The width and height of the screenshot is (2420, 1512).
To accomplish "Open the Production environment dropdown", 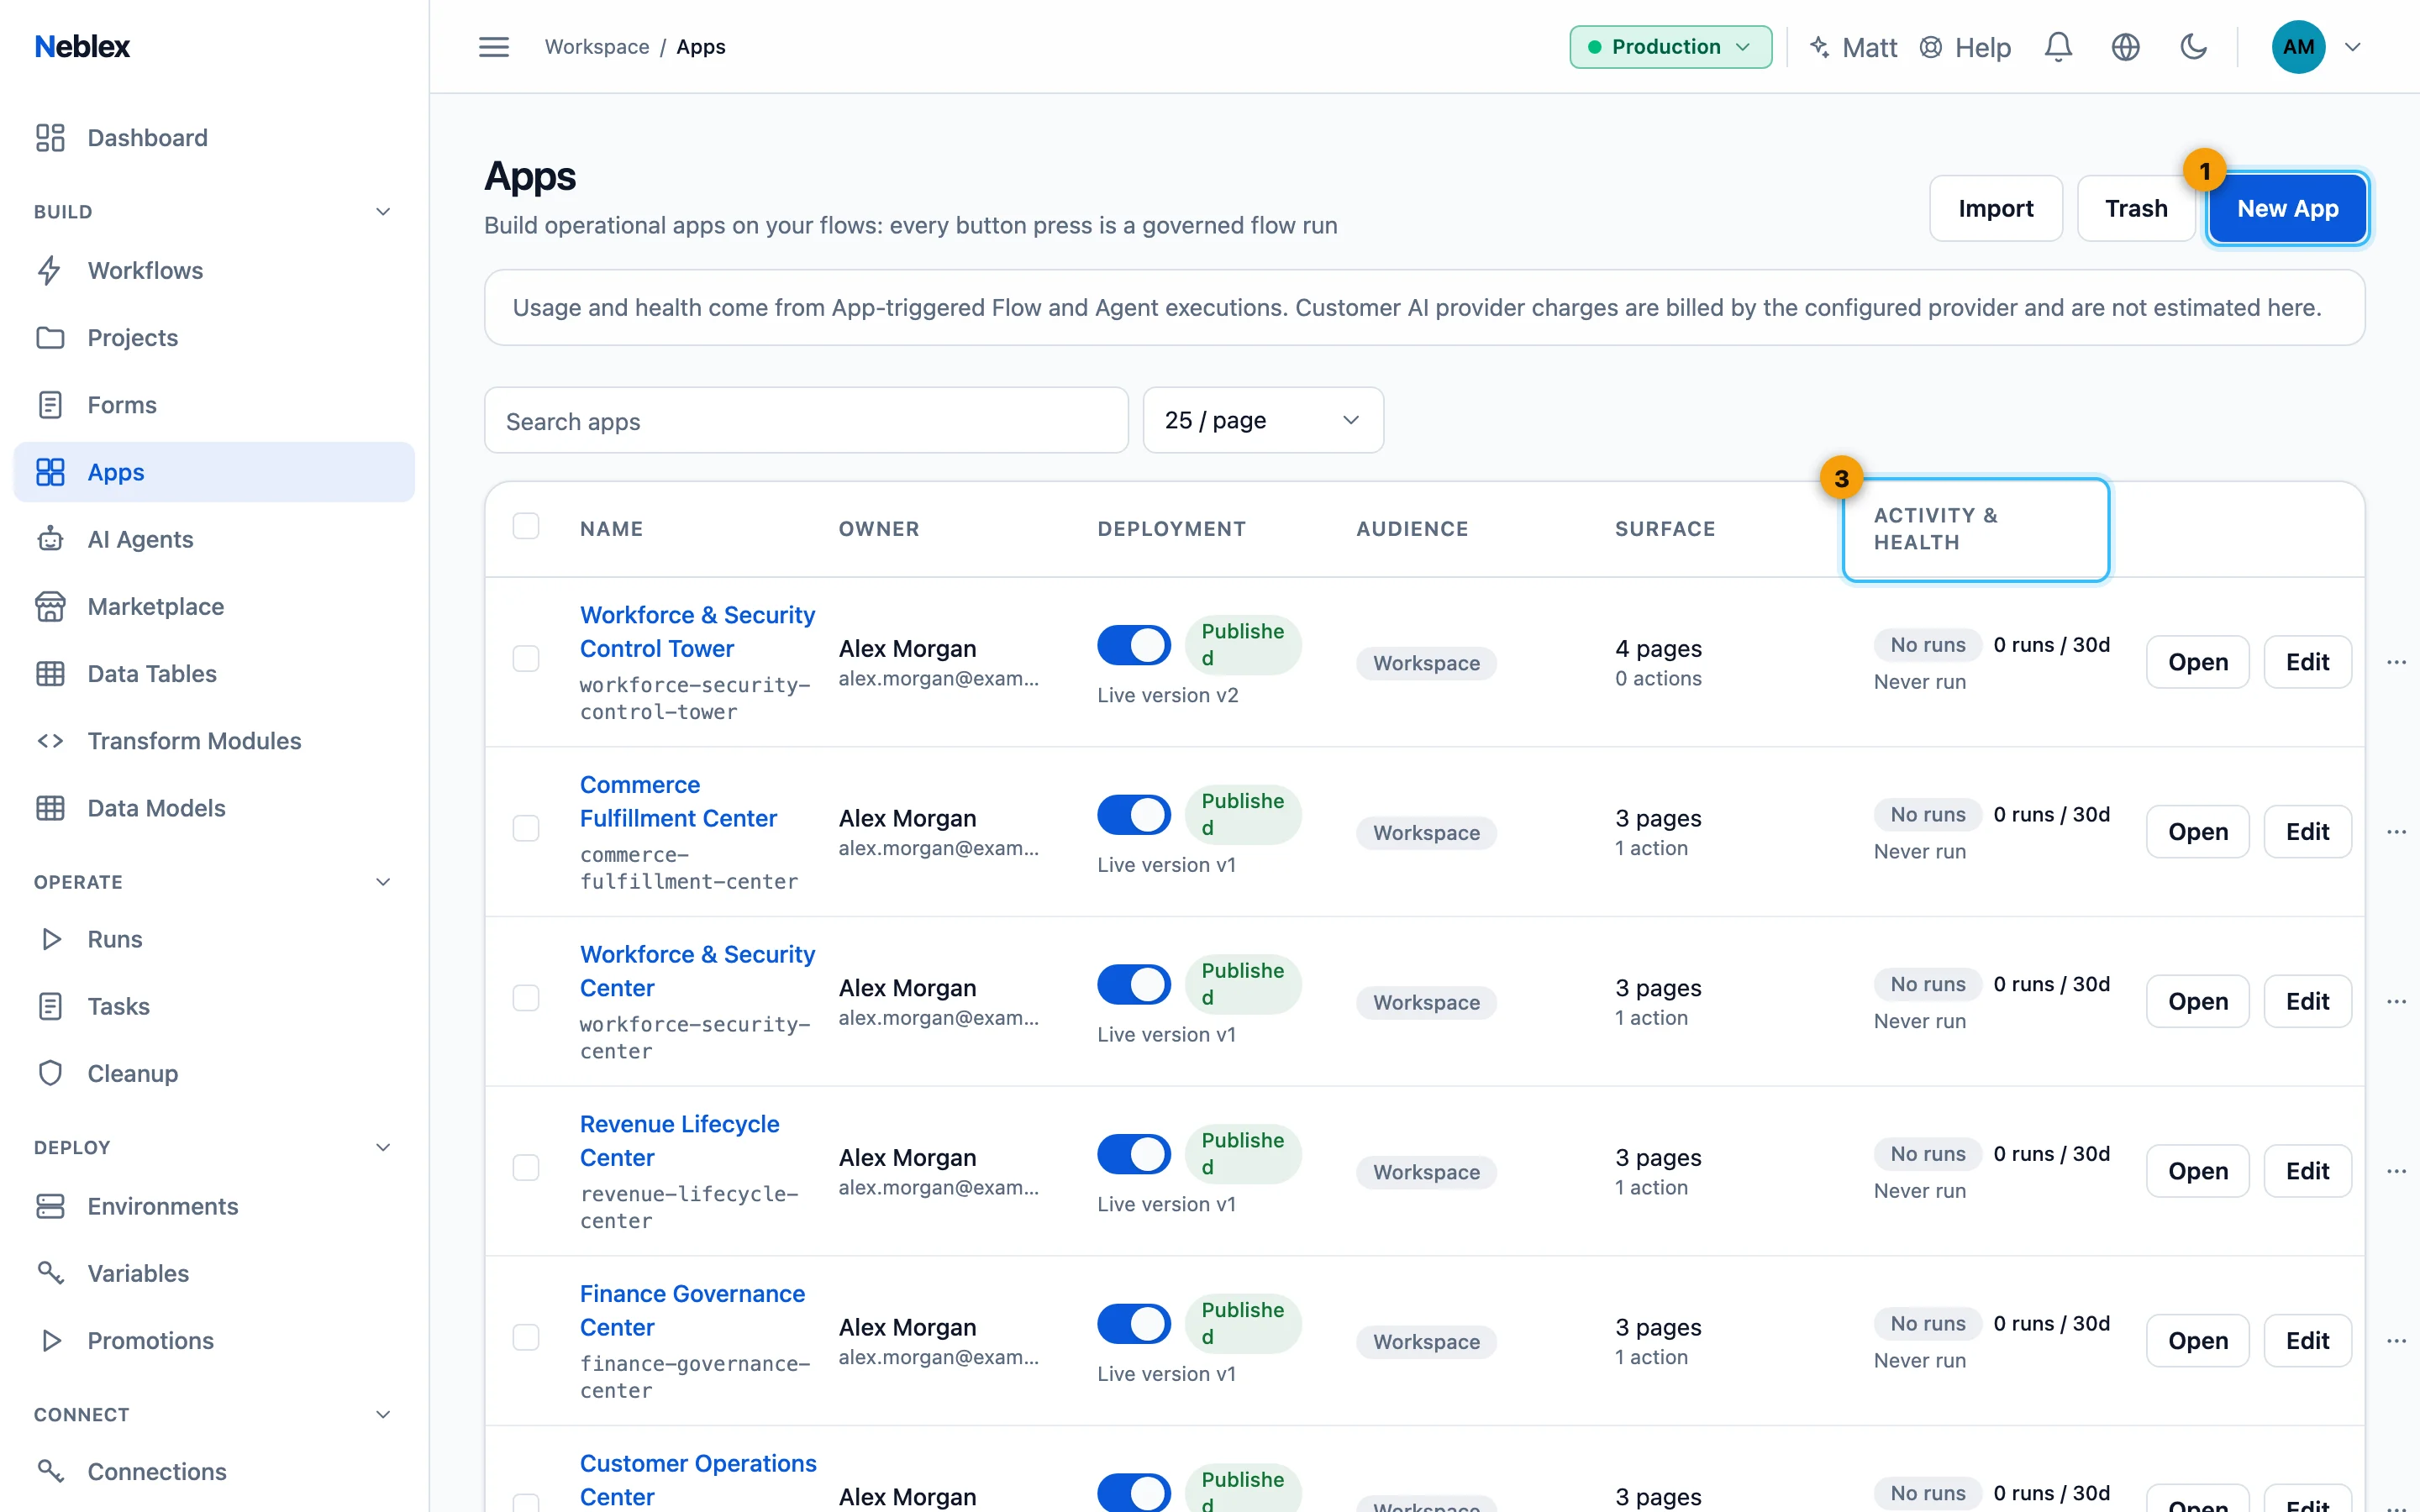I will point(1670,47).
